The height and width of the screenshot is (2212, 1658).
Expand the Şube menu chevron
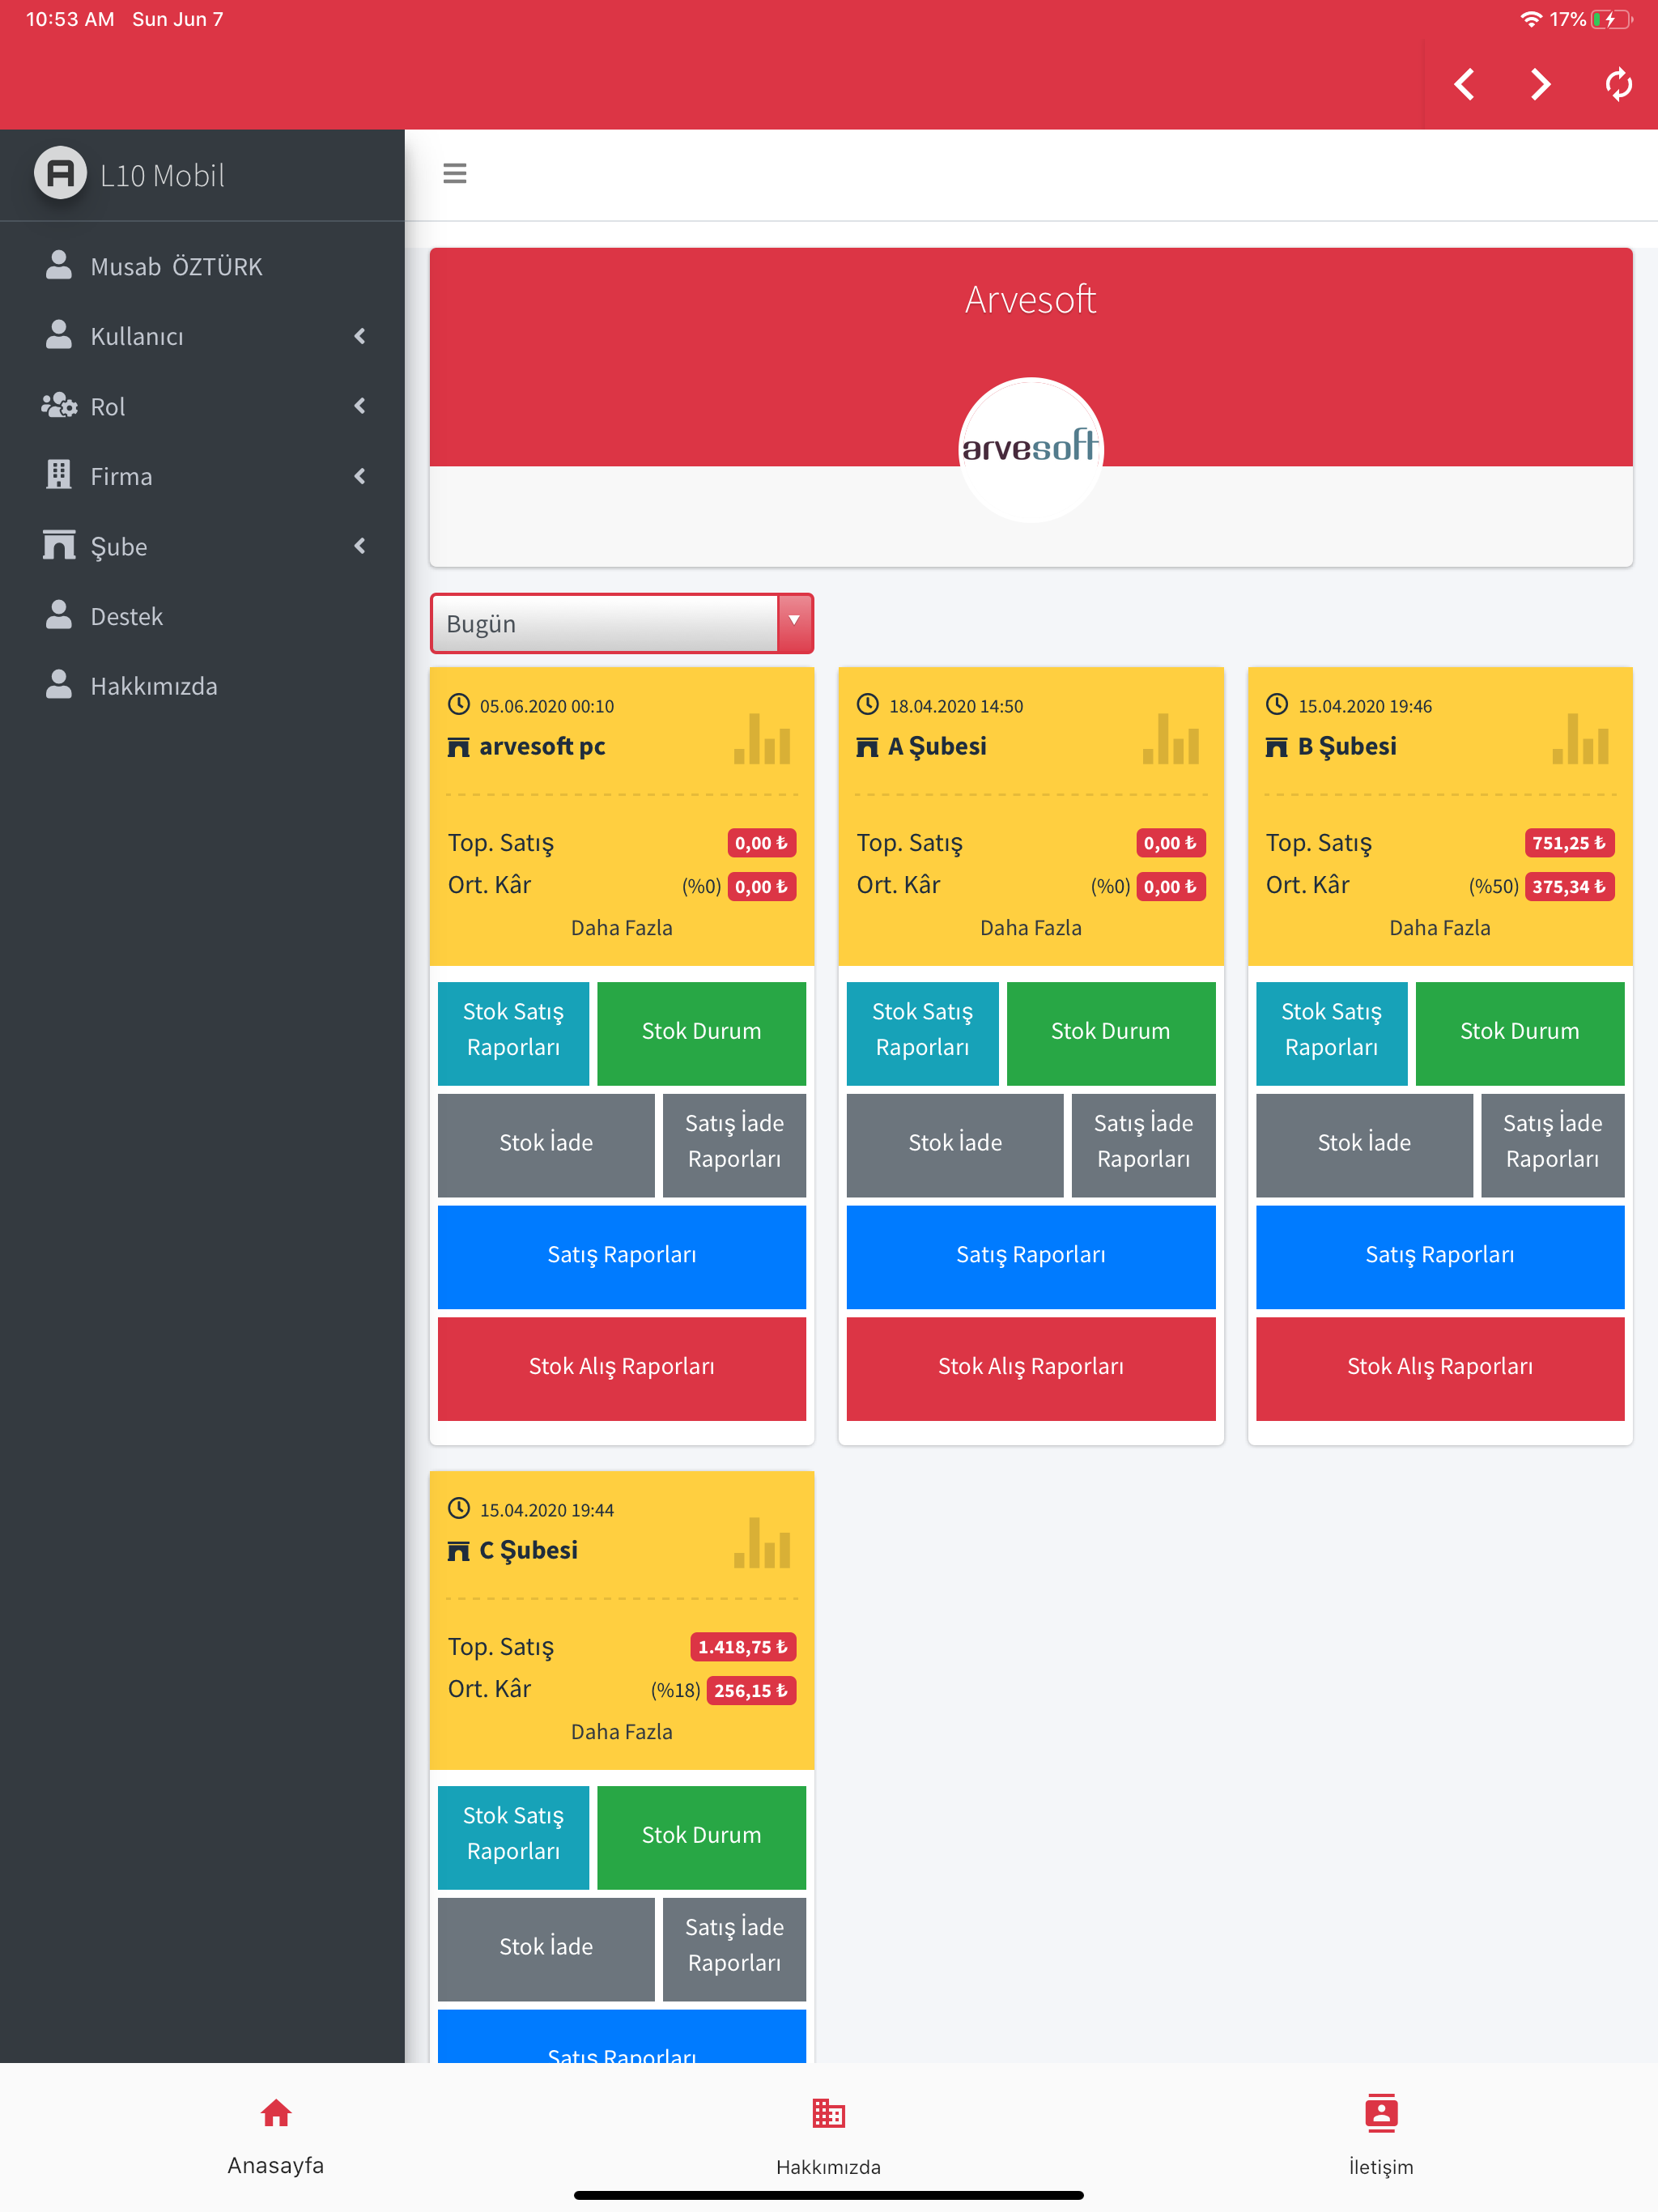coord(360,546)
